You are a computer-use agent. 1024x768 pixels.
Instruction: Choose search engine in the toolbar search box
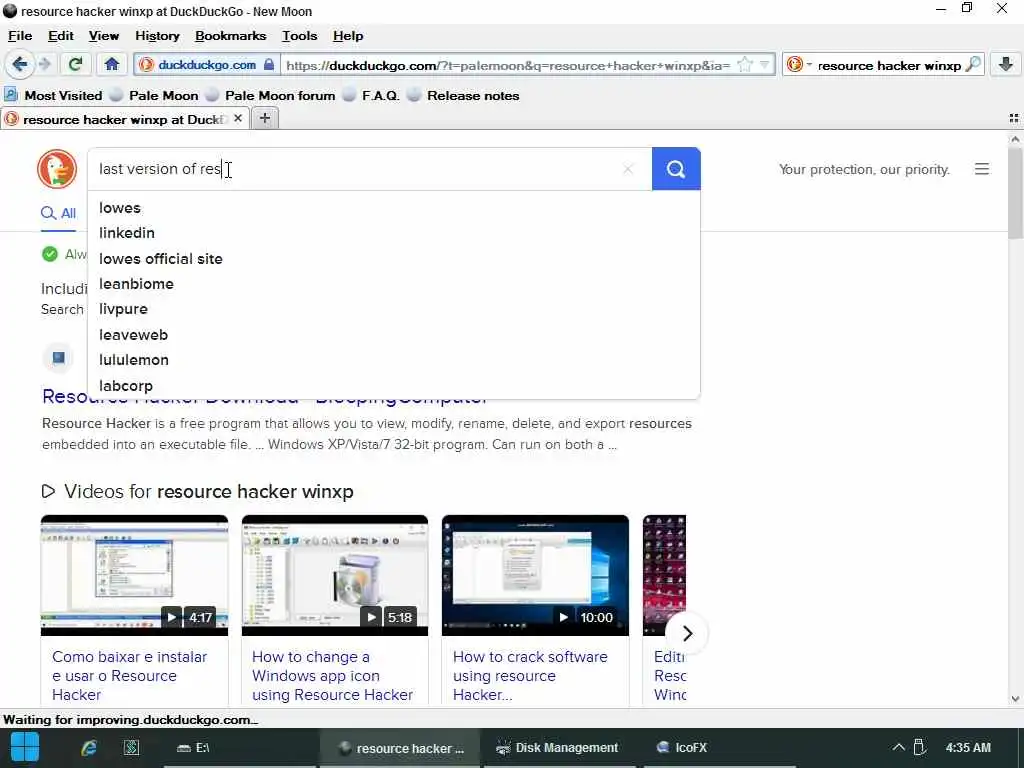coord(799,65)
